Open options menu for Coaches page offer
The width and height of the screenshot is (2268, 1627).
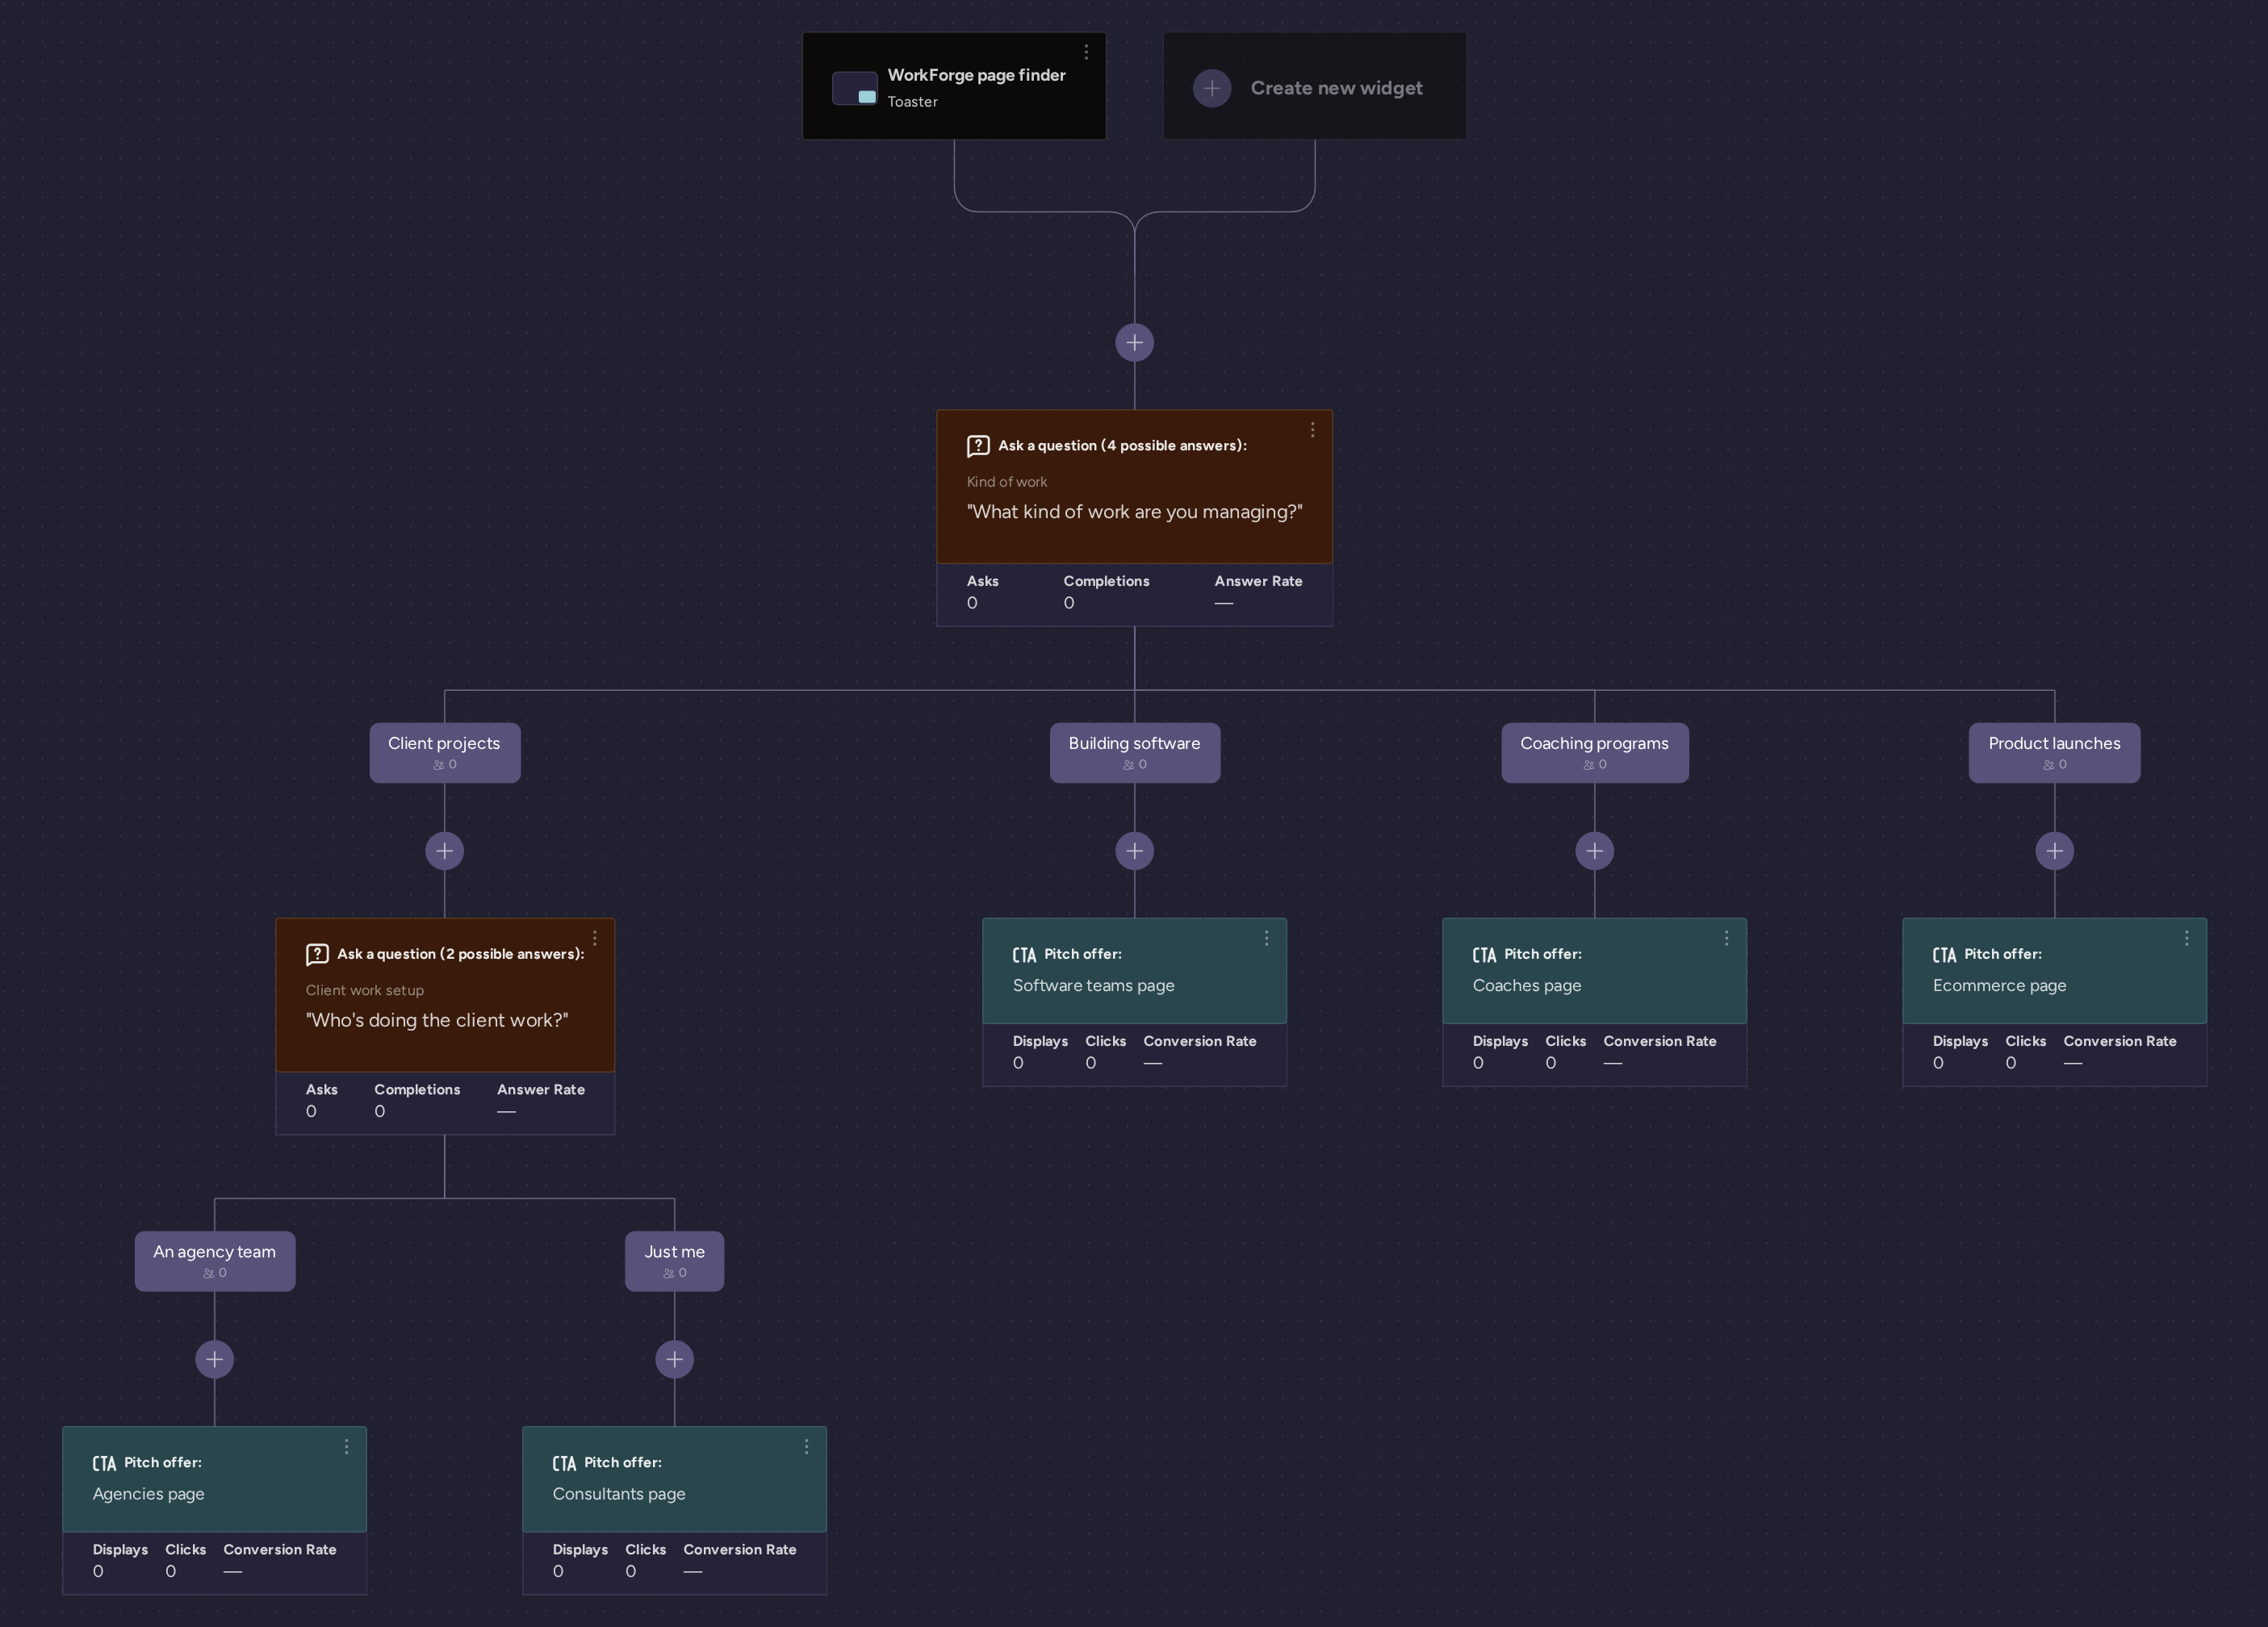click(x=1726, y=938)
